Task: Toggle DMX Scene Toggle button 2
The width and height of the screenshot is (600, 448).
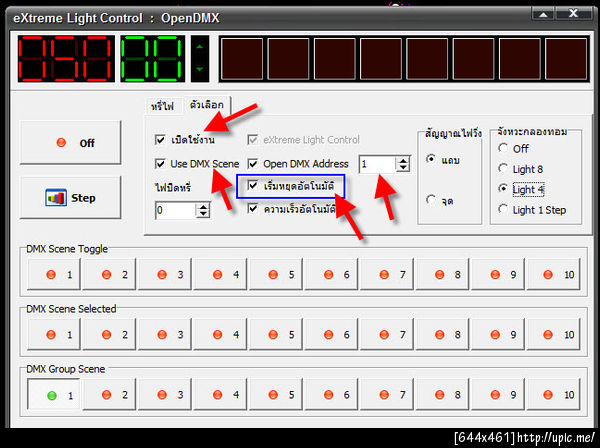Action: (109, 274)
